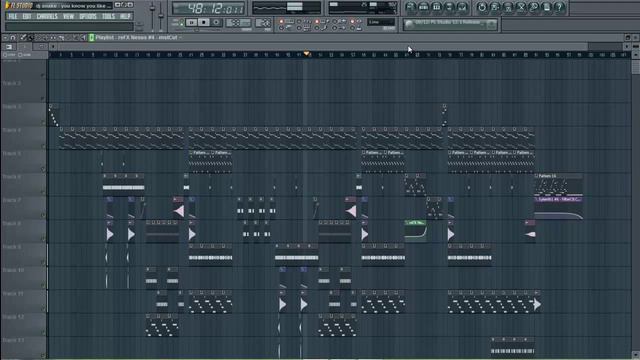Open dropdown arrow after playlist title
The image size is (640, 360).
(180, 38)
